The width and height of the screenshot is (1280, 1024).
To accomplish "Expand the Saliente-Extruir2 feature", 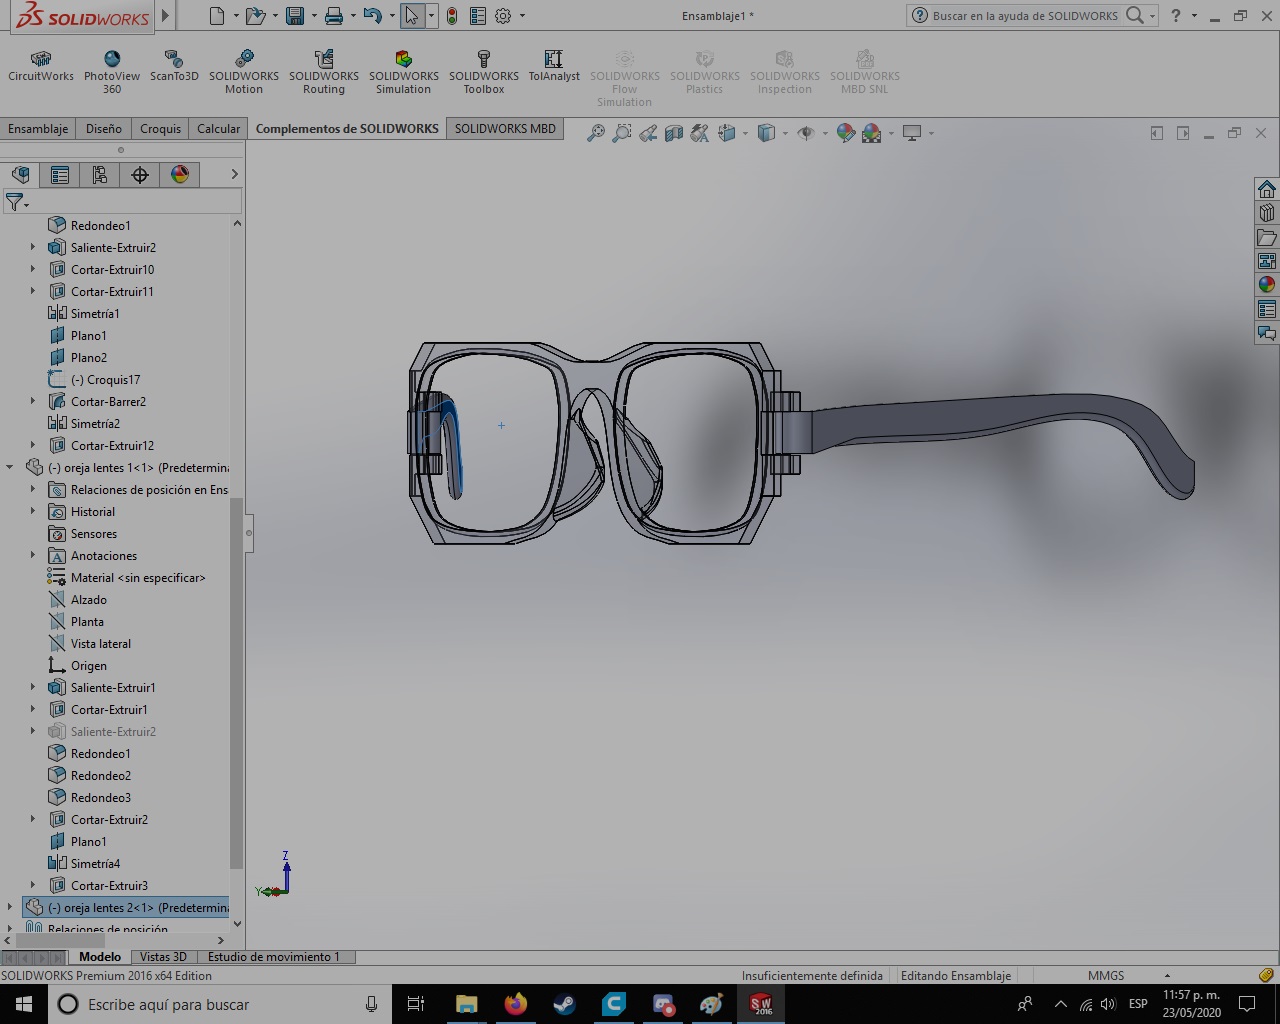I will point(33,248).
